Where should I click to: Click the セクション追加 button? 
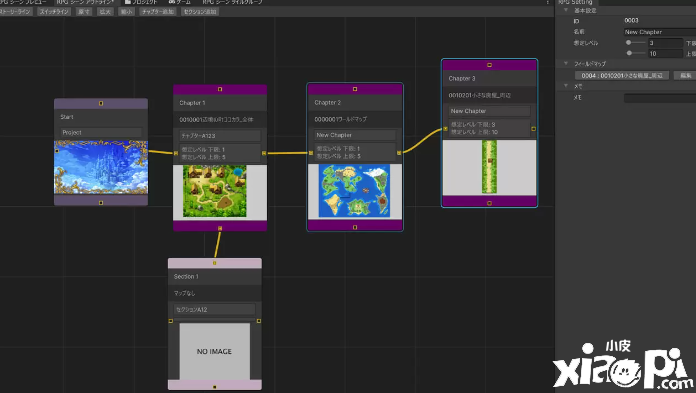[200, 12]
